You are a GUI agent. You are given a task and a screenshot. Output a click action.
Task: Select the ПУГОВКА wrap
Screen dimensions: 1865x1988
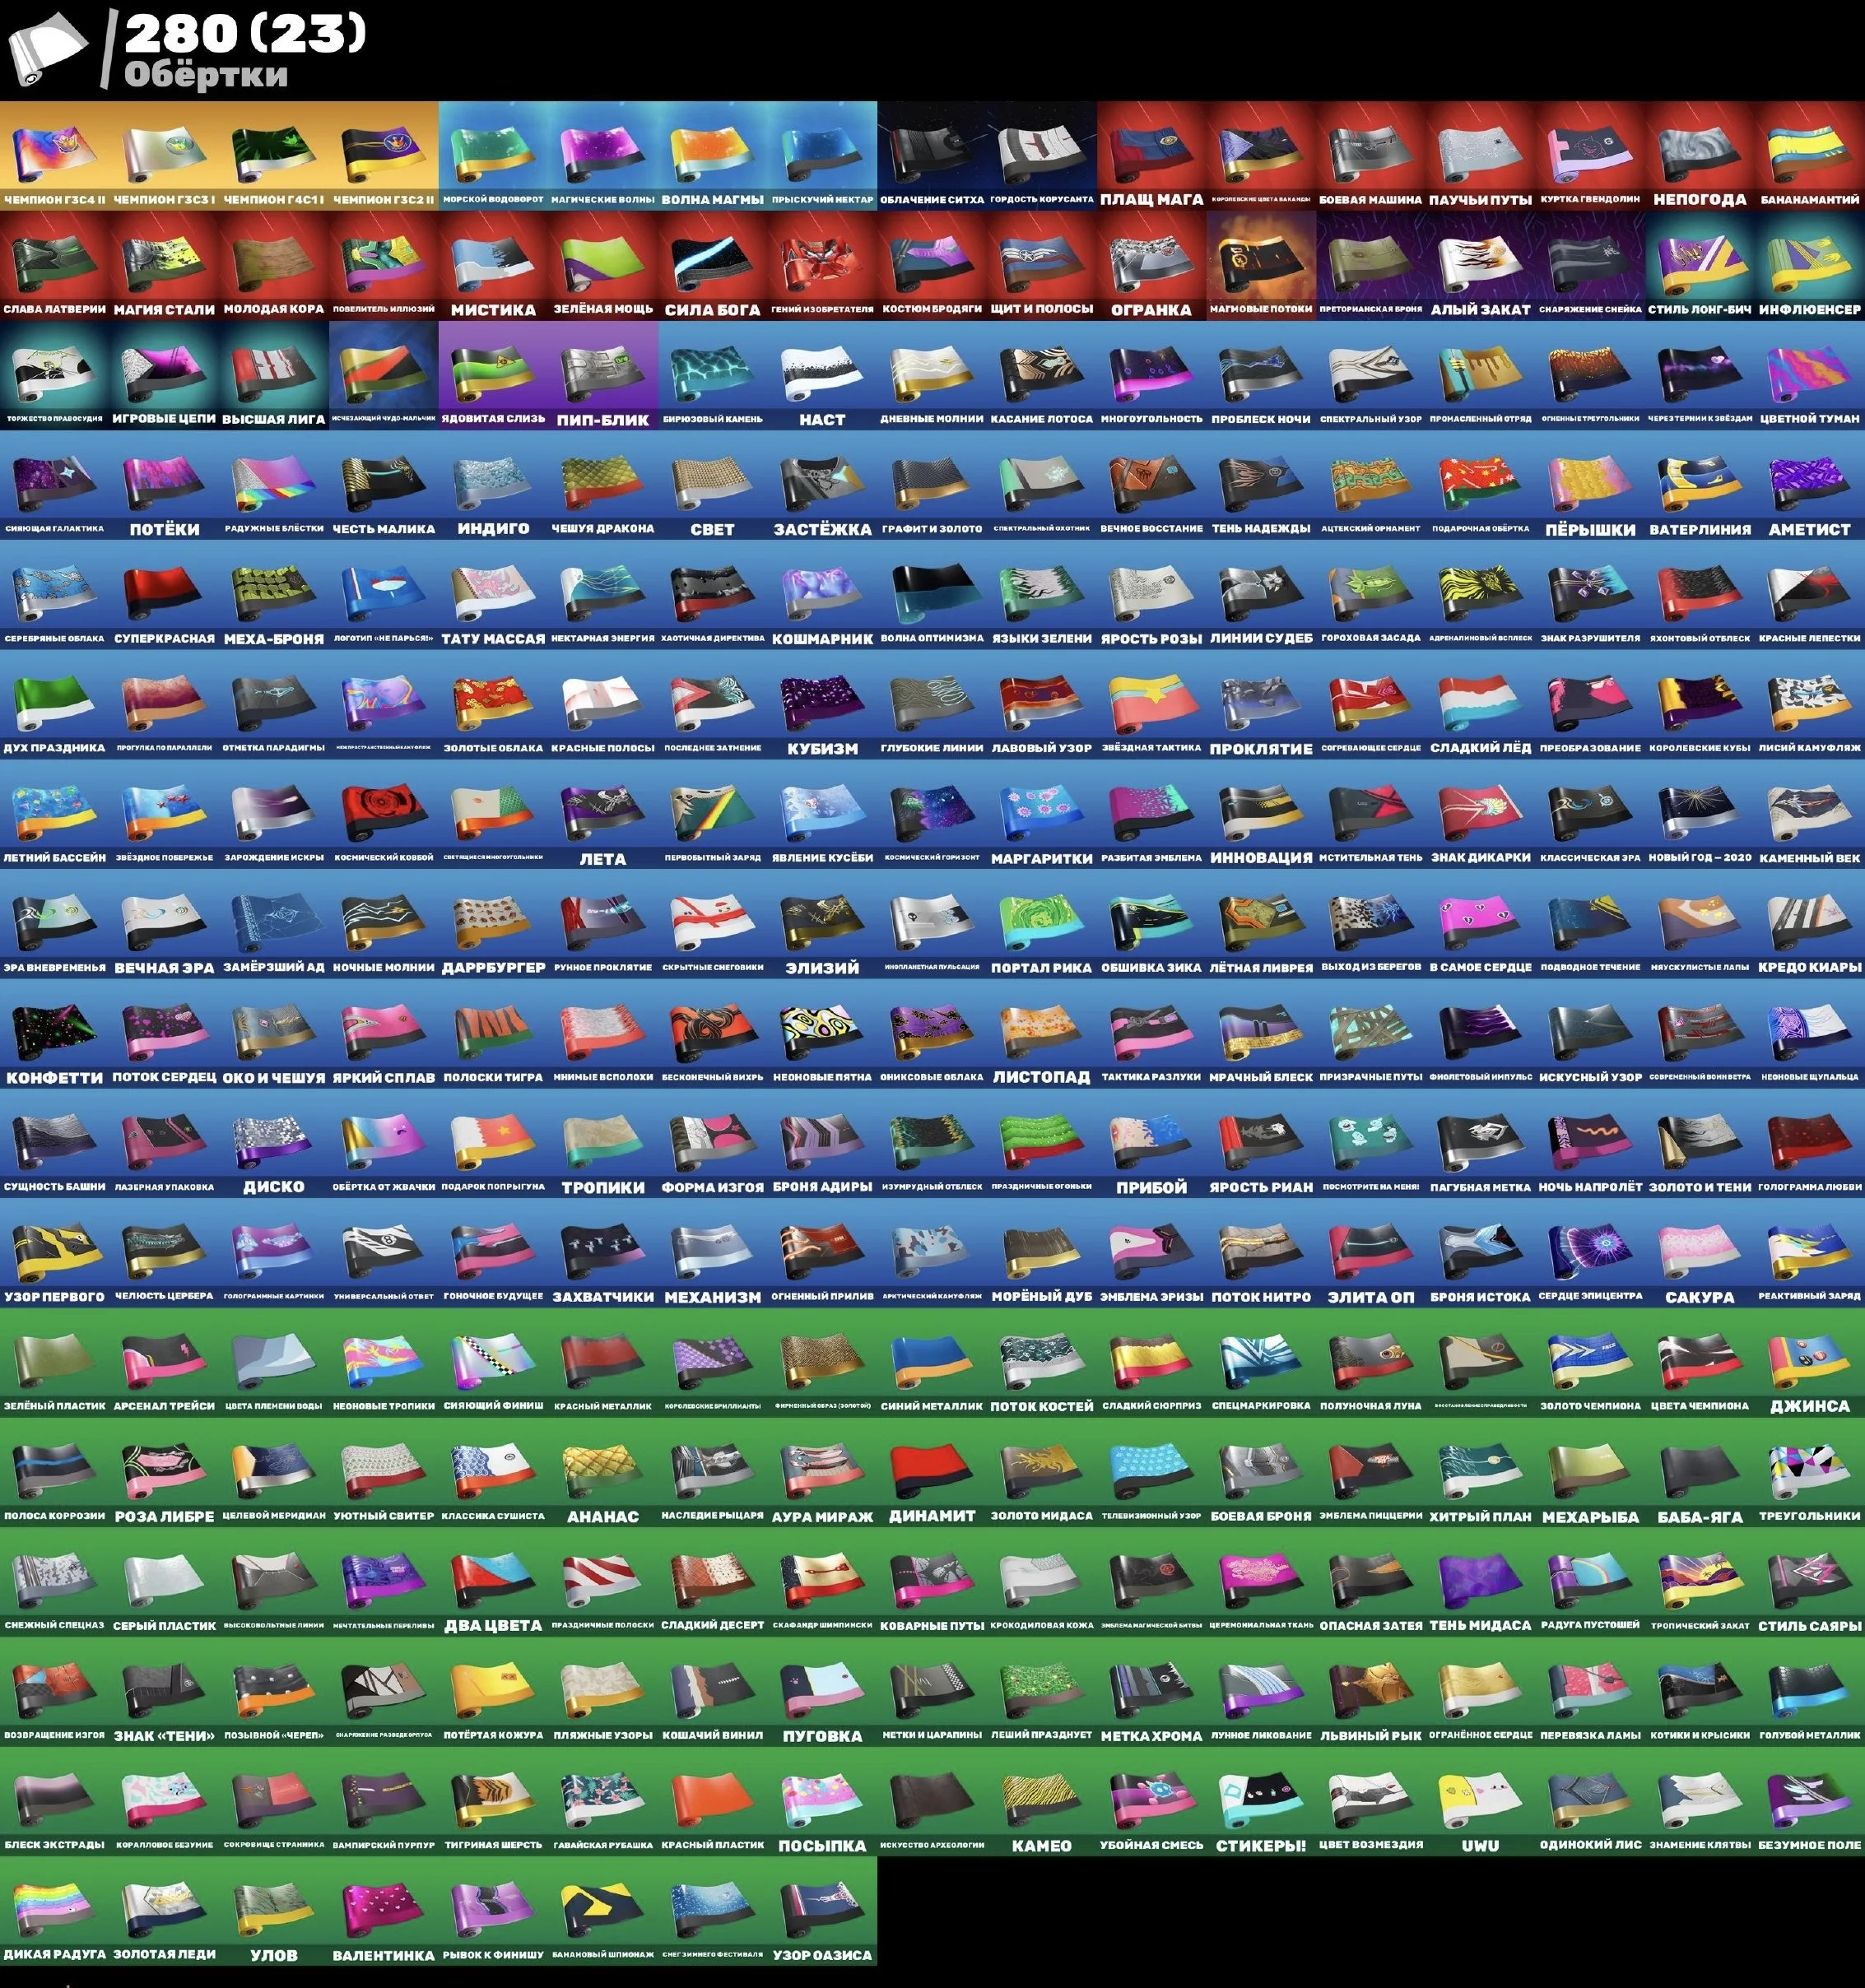tap(822, 1690)
